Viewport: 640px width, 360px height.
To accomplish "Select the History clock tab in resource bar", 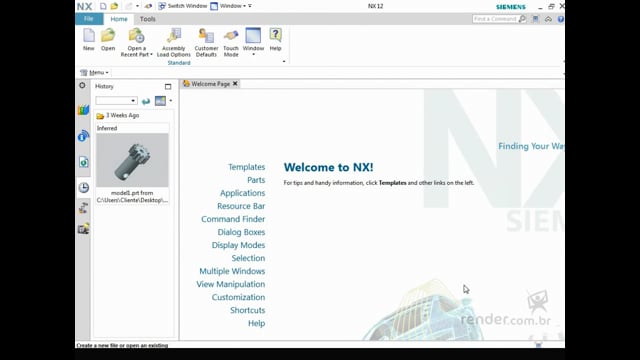I will pyautogui.click(x=84, y=187).
